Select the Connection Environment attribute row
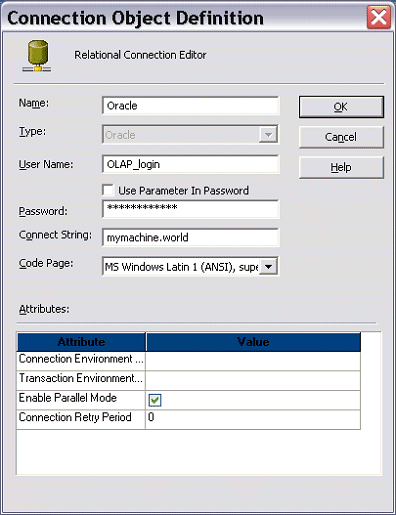The height and width of the screenshot is (515, 396). [x=189, y=361]
